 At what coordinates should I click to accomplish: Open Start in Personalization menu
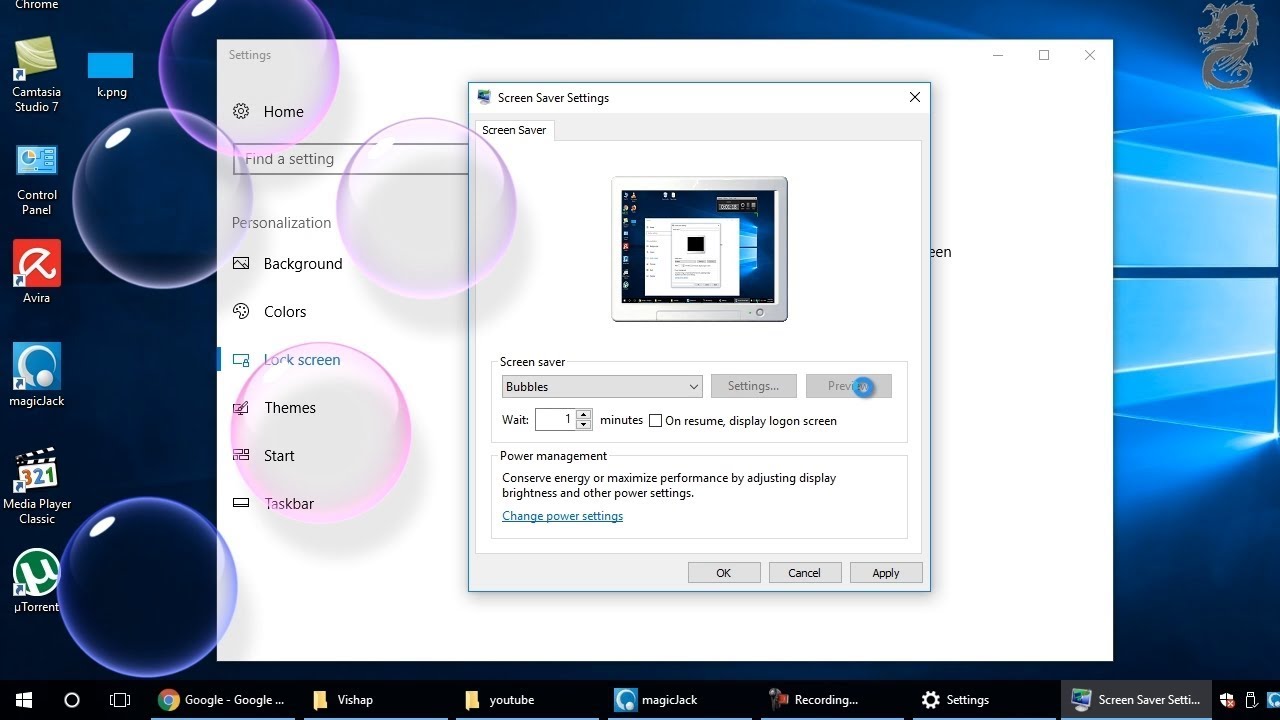click(x=279, y=456)
